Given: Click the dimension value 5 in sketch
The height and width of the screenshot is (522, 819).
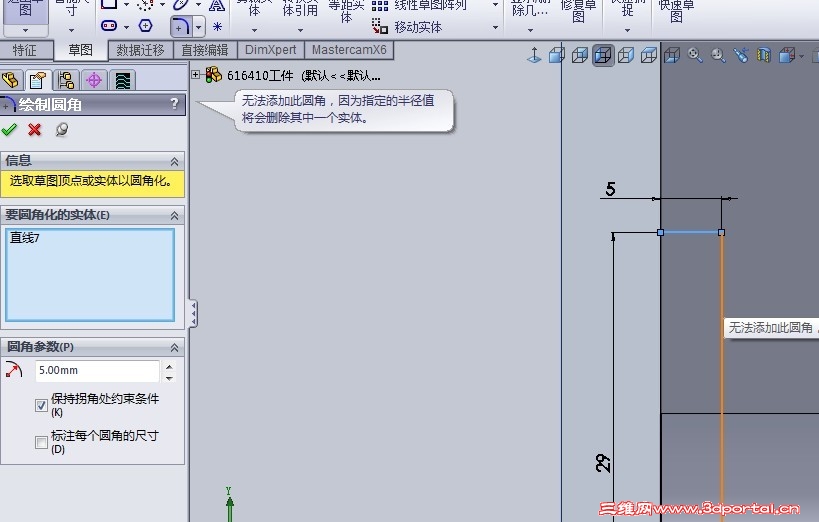Looking at the screenshot, I should [x=610, y=189].
